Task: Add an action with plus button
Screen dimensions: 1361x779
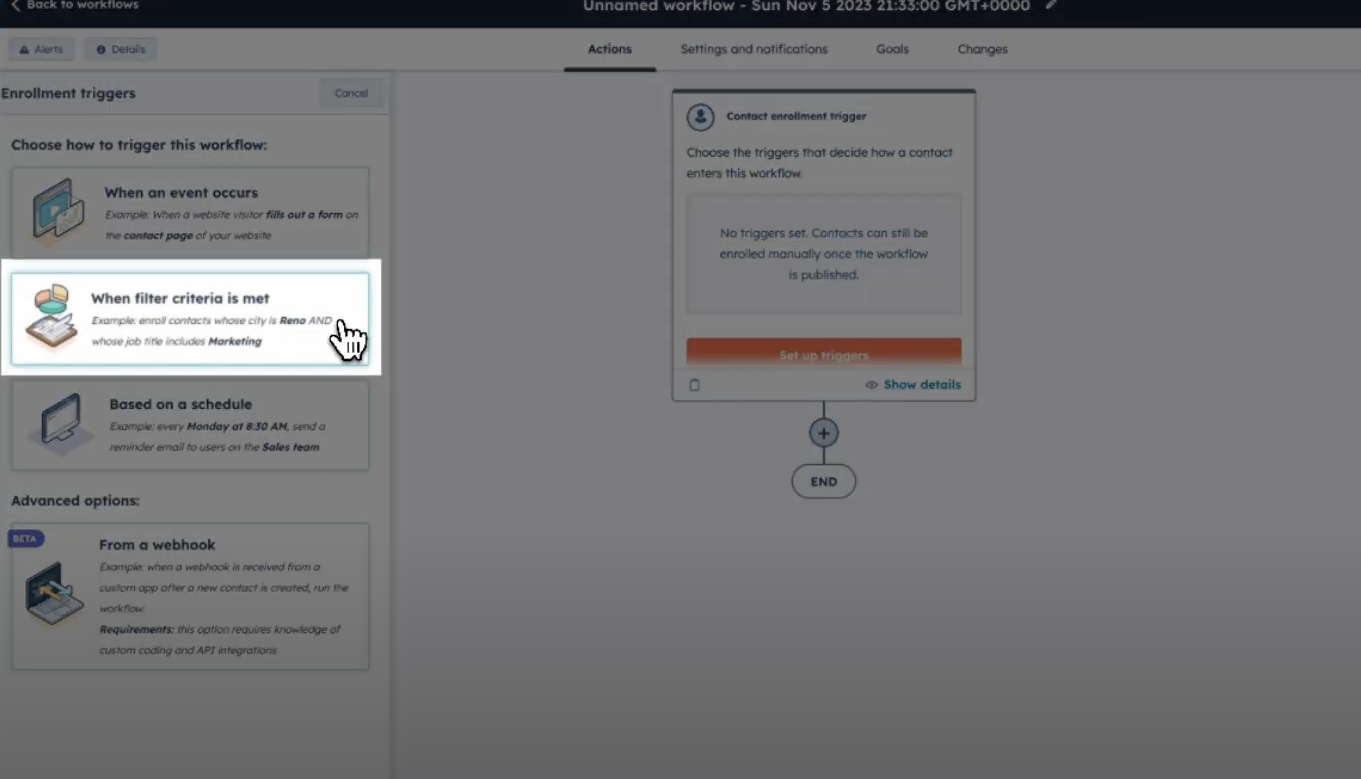Action: click(824, 433)
